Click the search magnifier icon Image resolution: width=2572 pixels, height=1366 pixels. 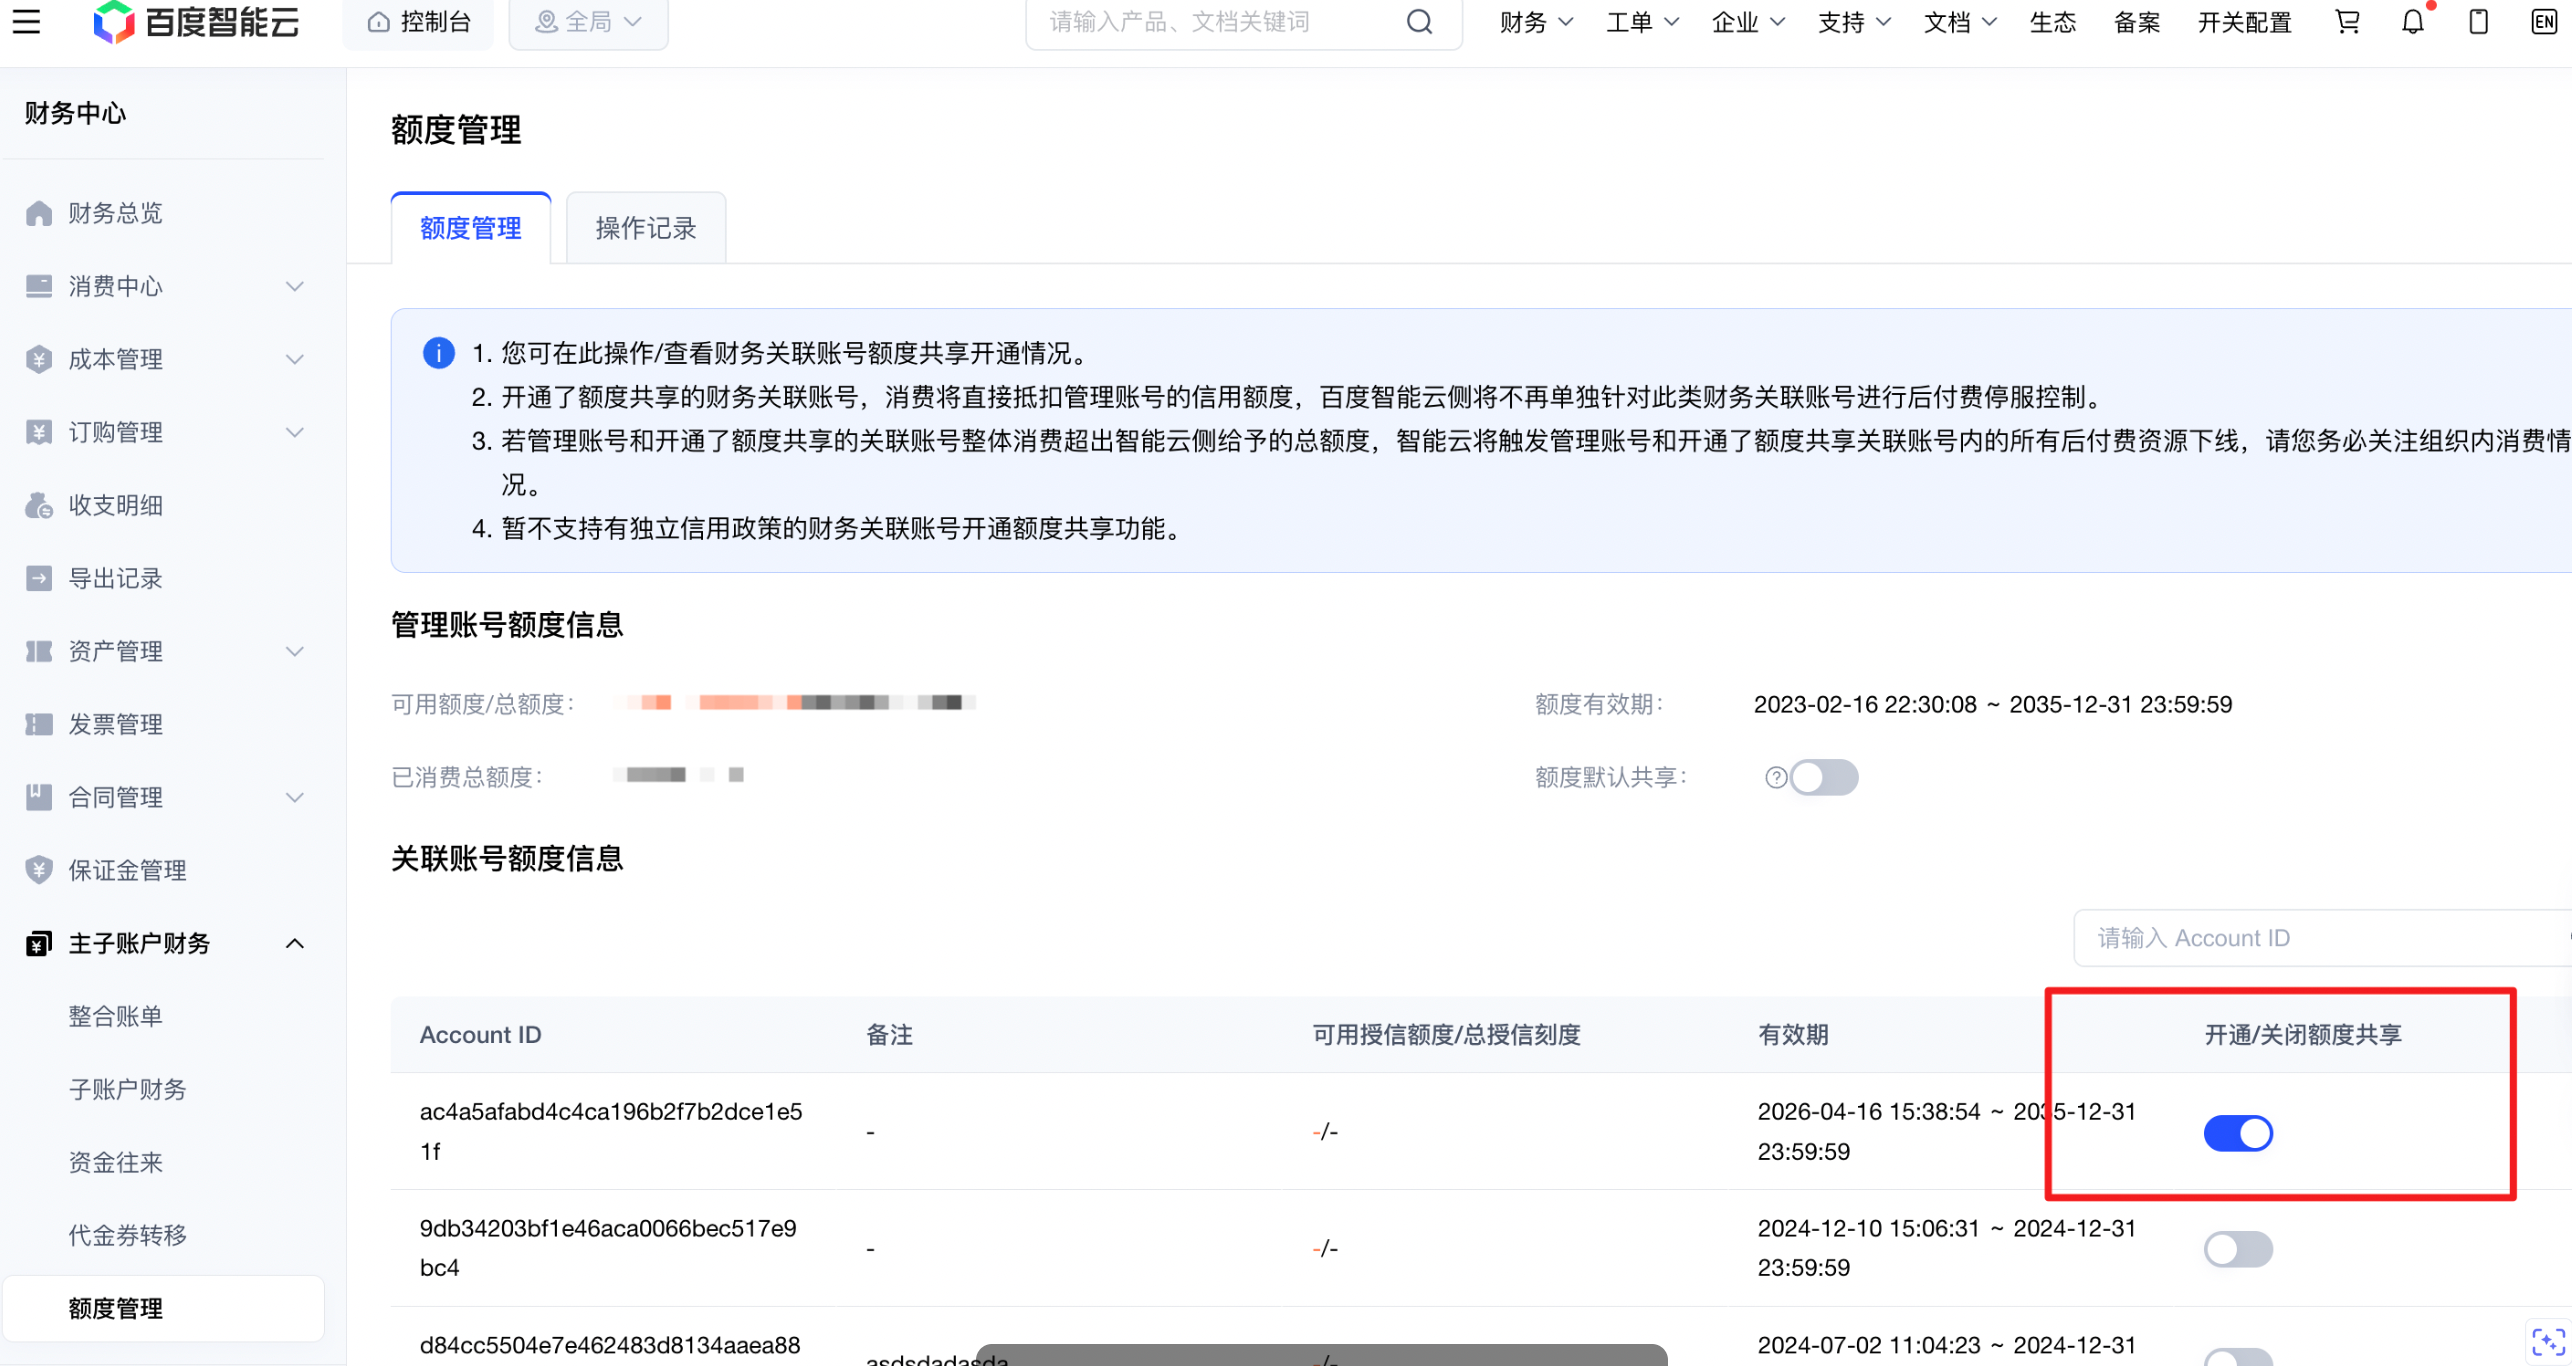(x=1419, y=21)
